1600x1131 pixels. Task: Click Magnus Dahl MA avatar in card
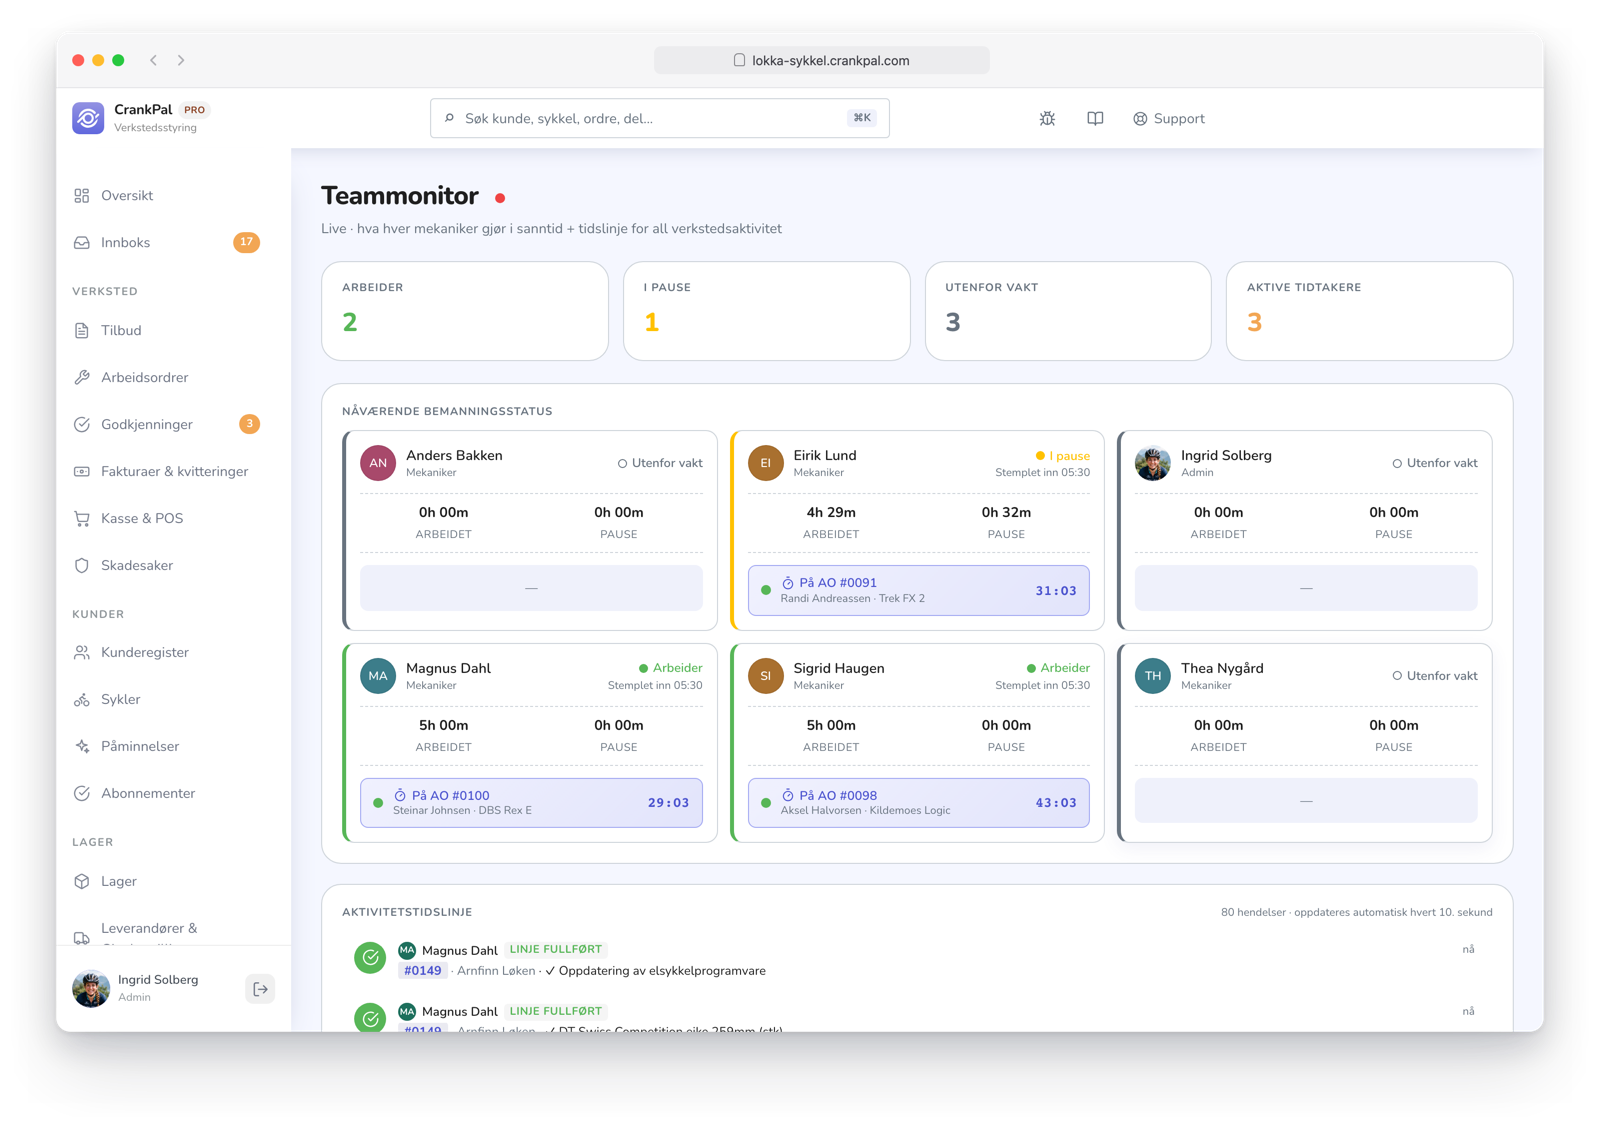point(378,676)
